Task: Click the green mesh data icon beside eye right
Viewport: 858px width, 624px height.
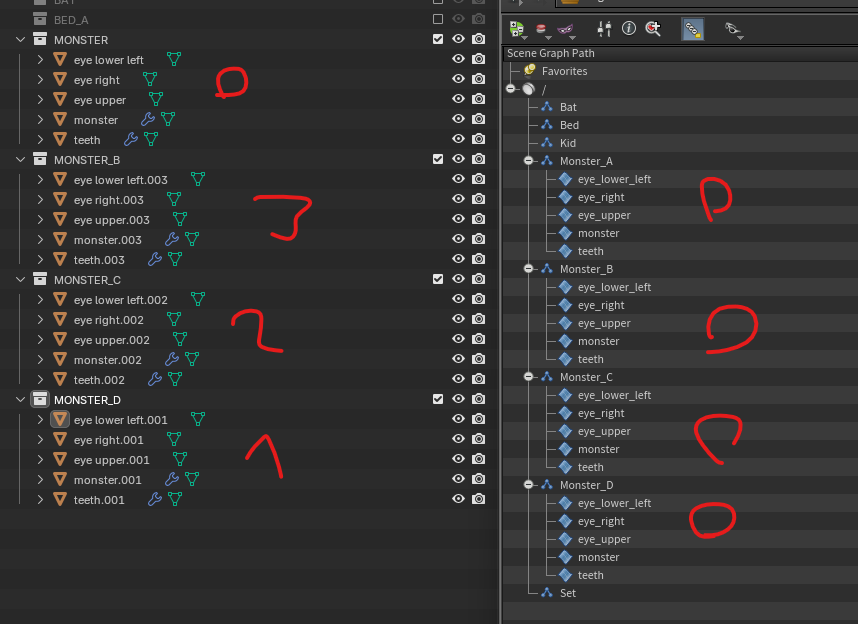Action: click(150, 79)
